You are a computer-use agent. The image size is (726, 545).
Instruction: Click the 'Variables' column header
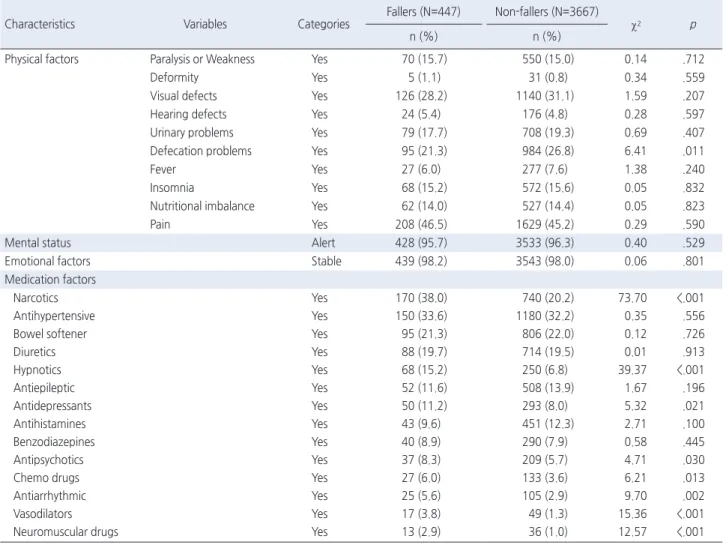pos(205,24)
